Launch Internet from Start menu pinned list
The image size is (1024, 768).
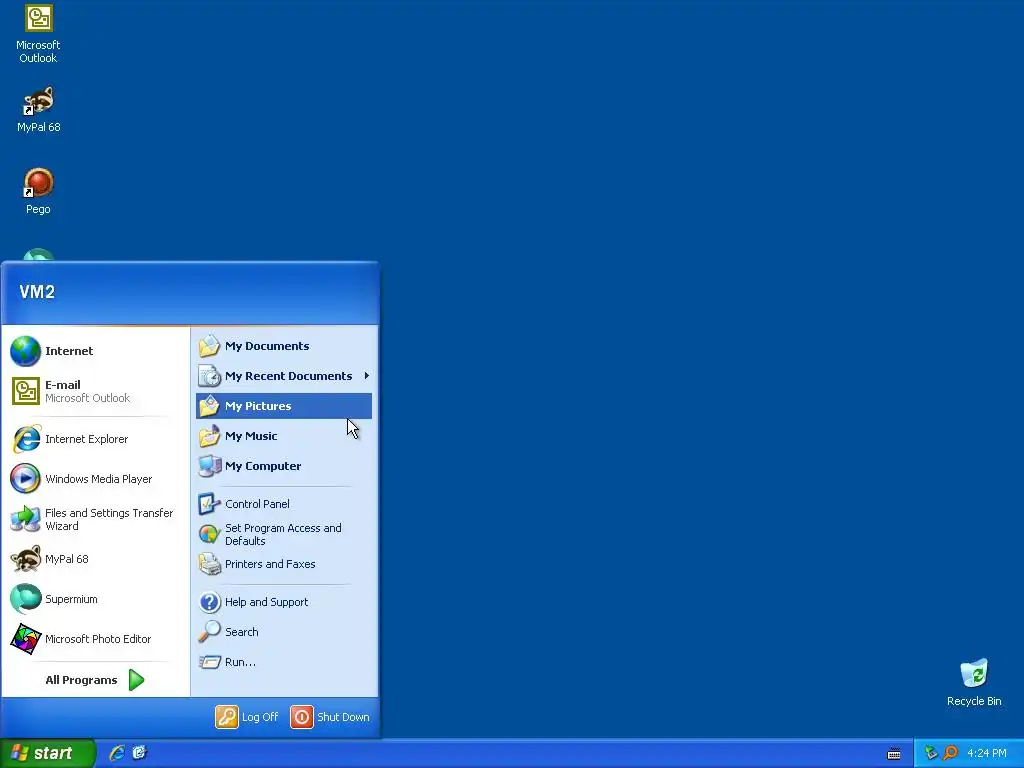tap(95, 351)
